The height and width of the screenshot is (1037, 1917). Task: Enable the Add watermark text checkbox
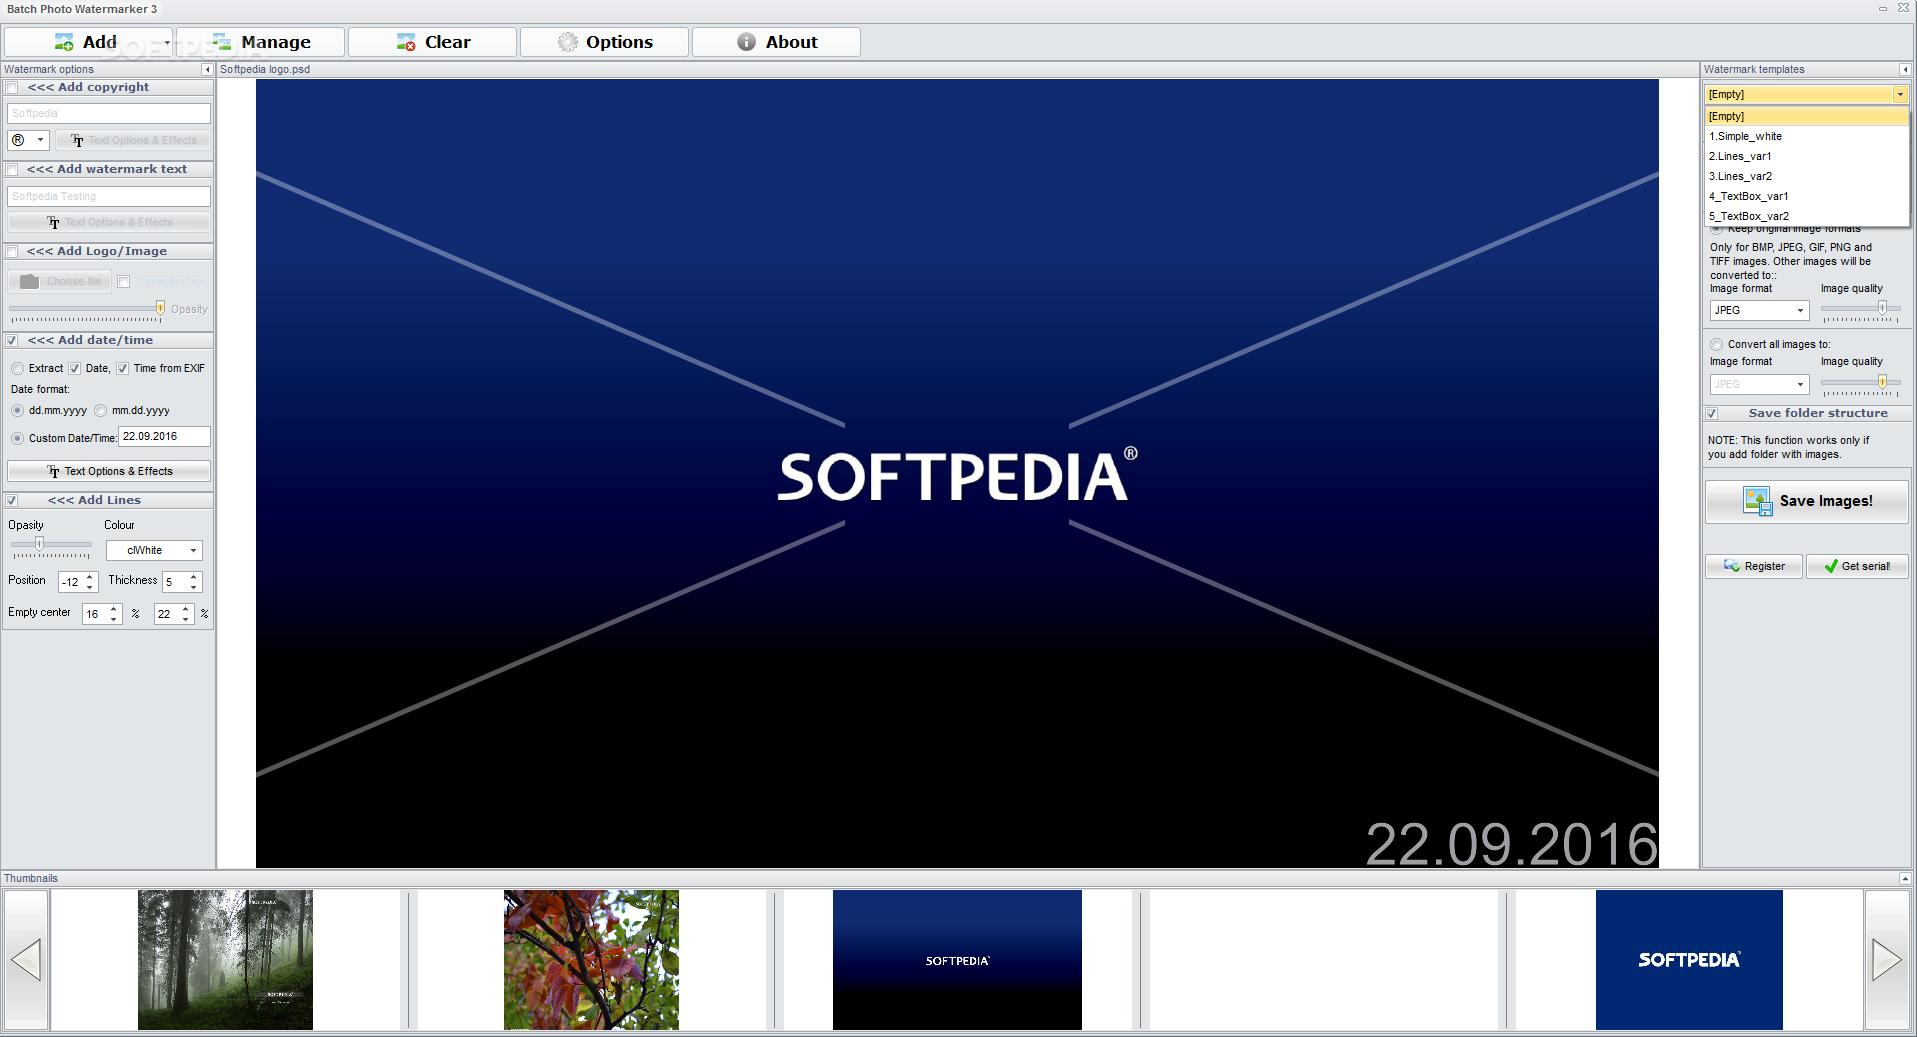pyautogui.click(x=12, y=170)
